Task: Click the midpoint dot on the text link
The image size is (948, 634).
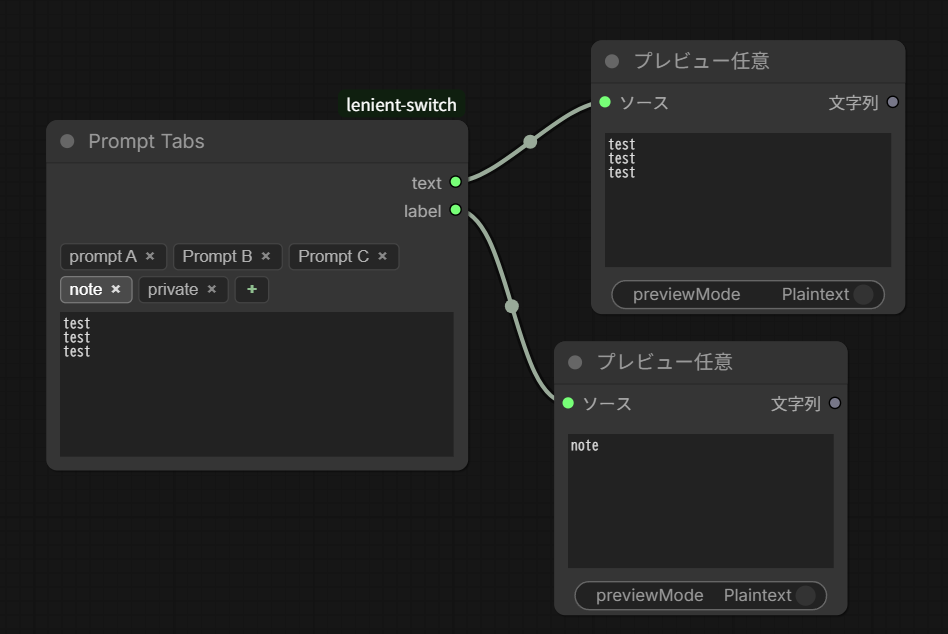Action: 530,142
